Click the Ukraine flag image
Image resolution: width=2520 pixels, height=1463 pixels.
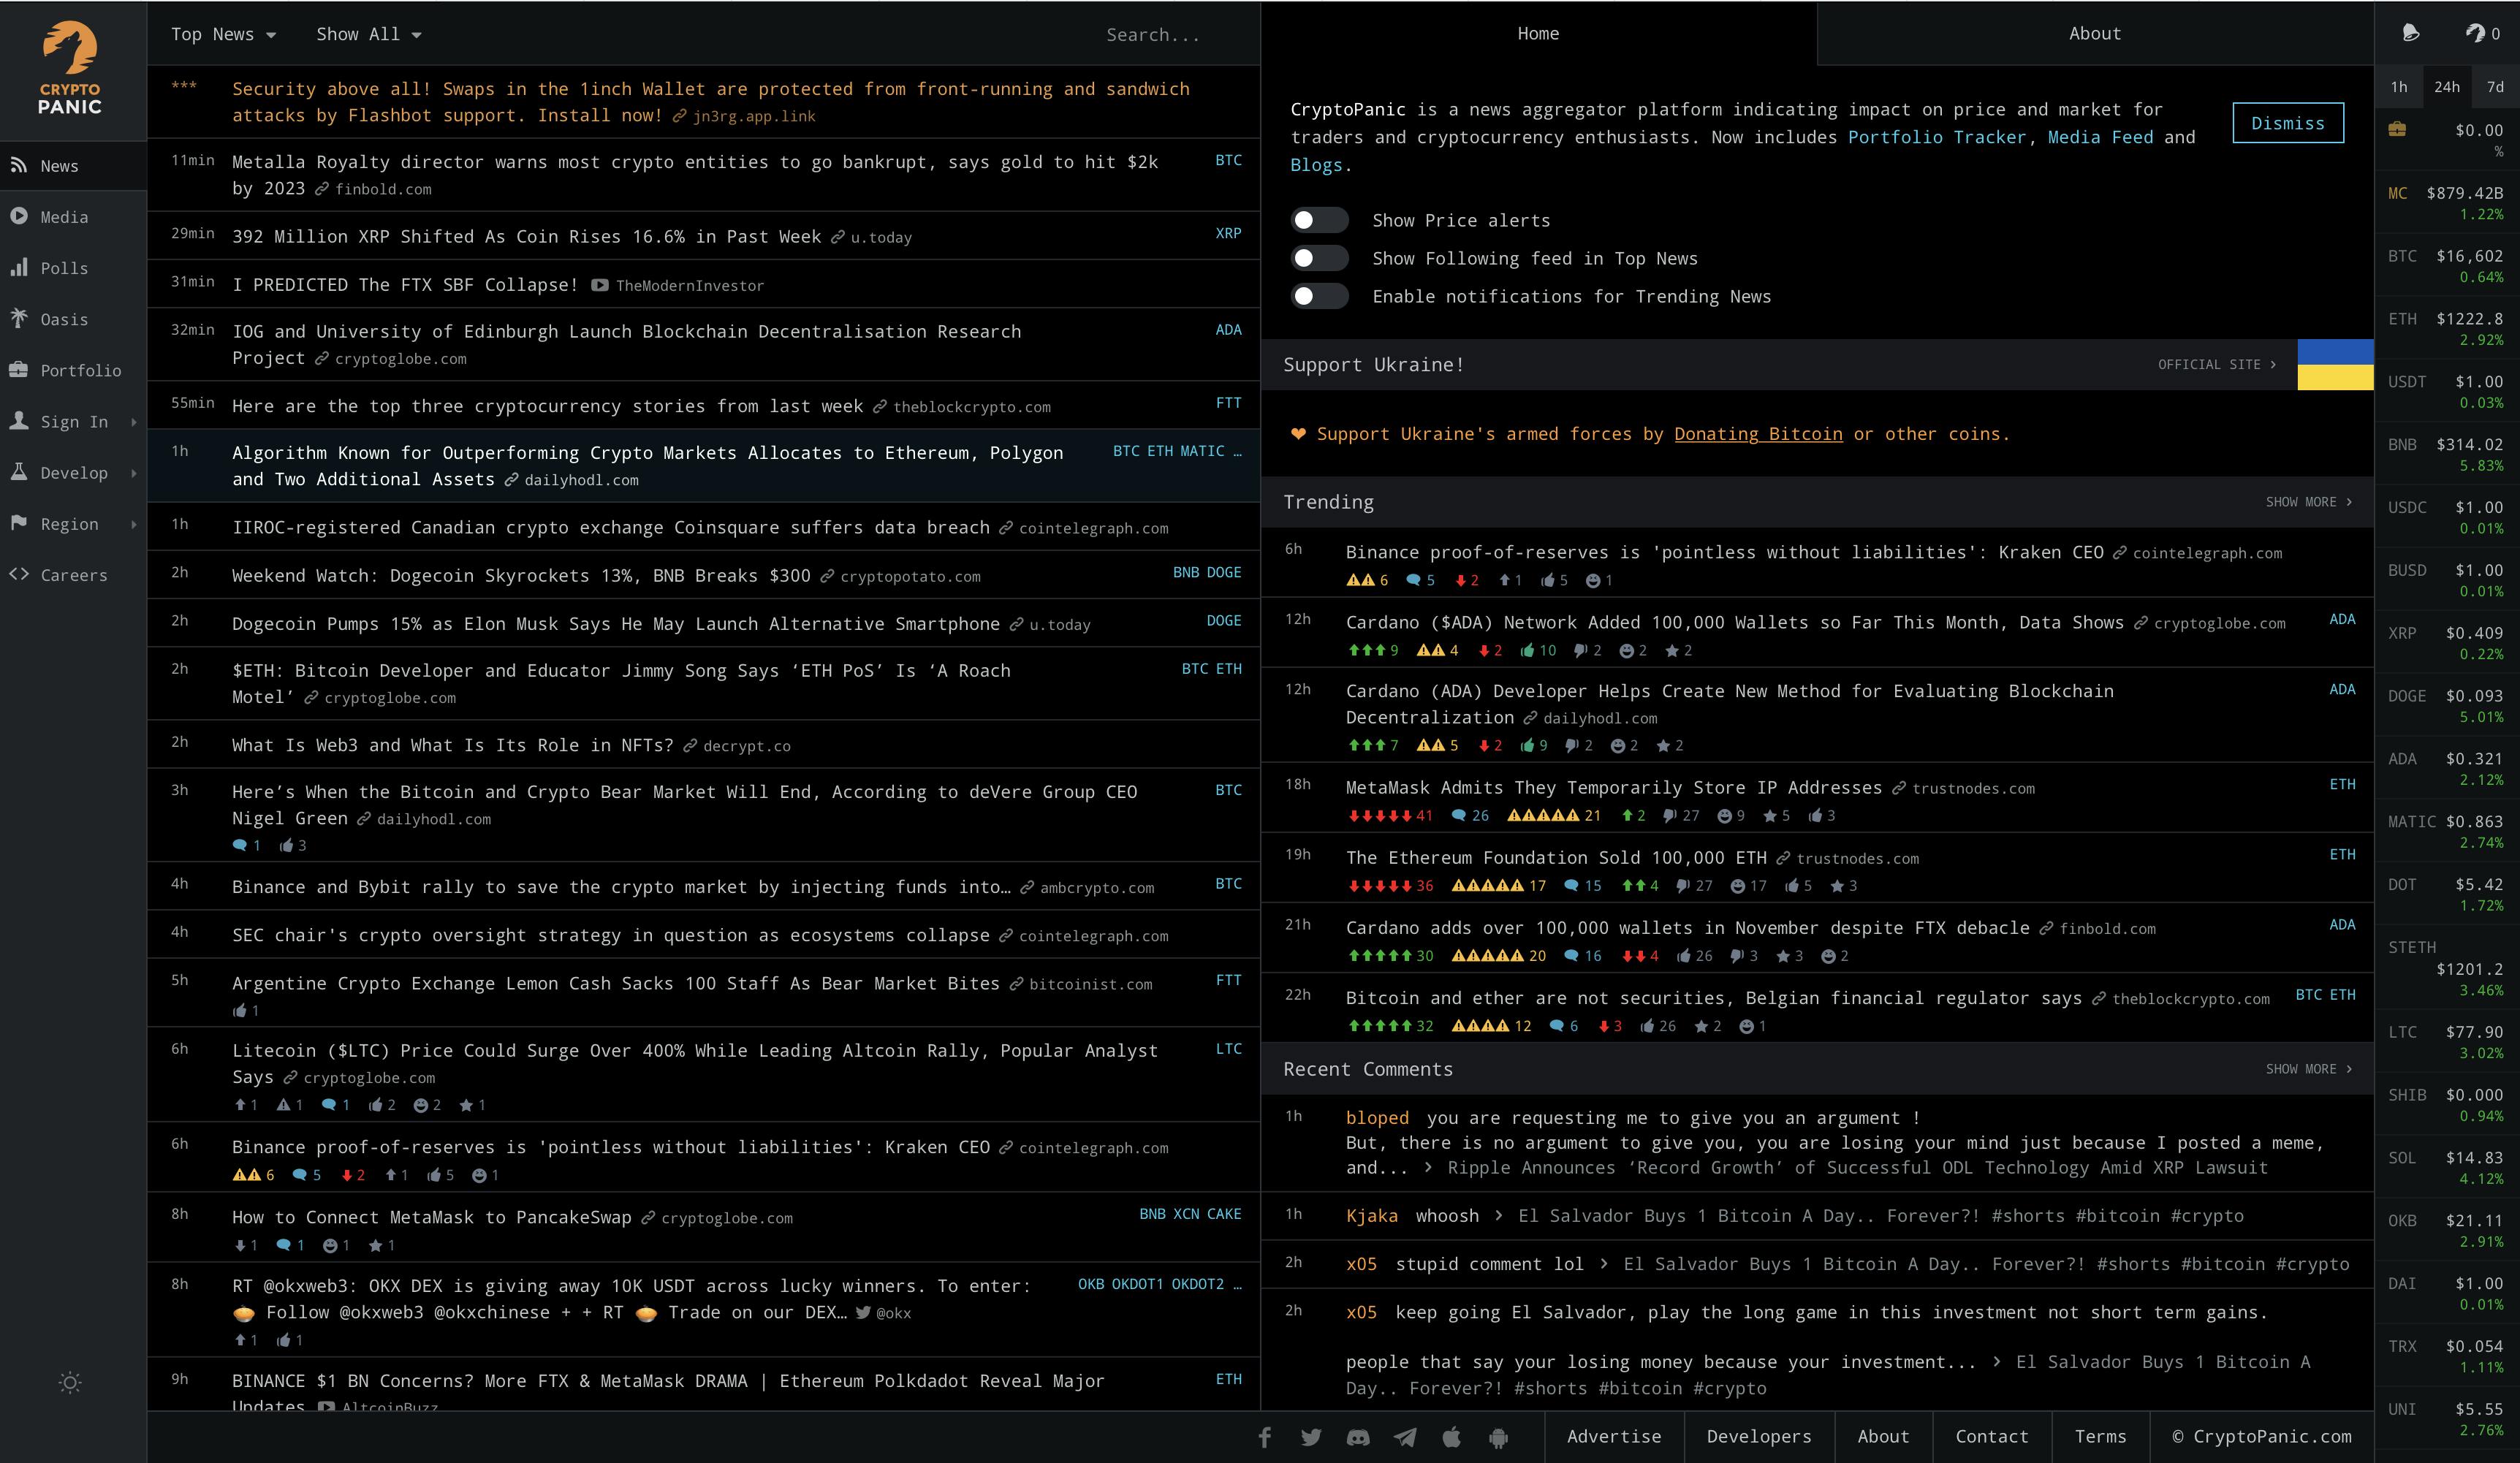pos(2335,364)
